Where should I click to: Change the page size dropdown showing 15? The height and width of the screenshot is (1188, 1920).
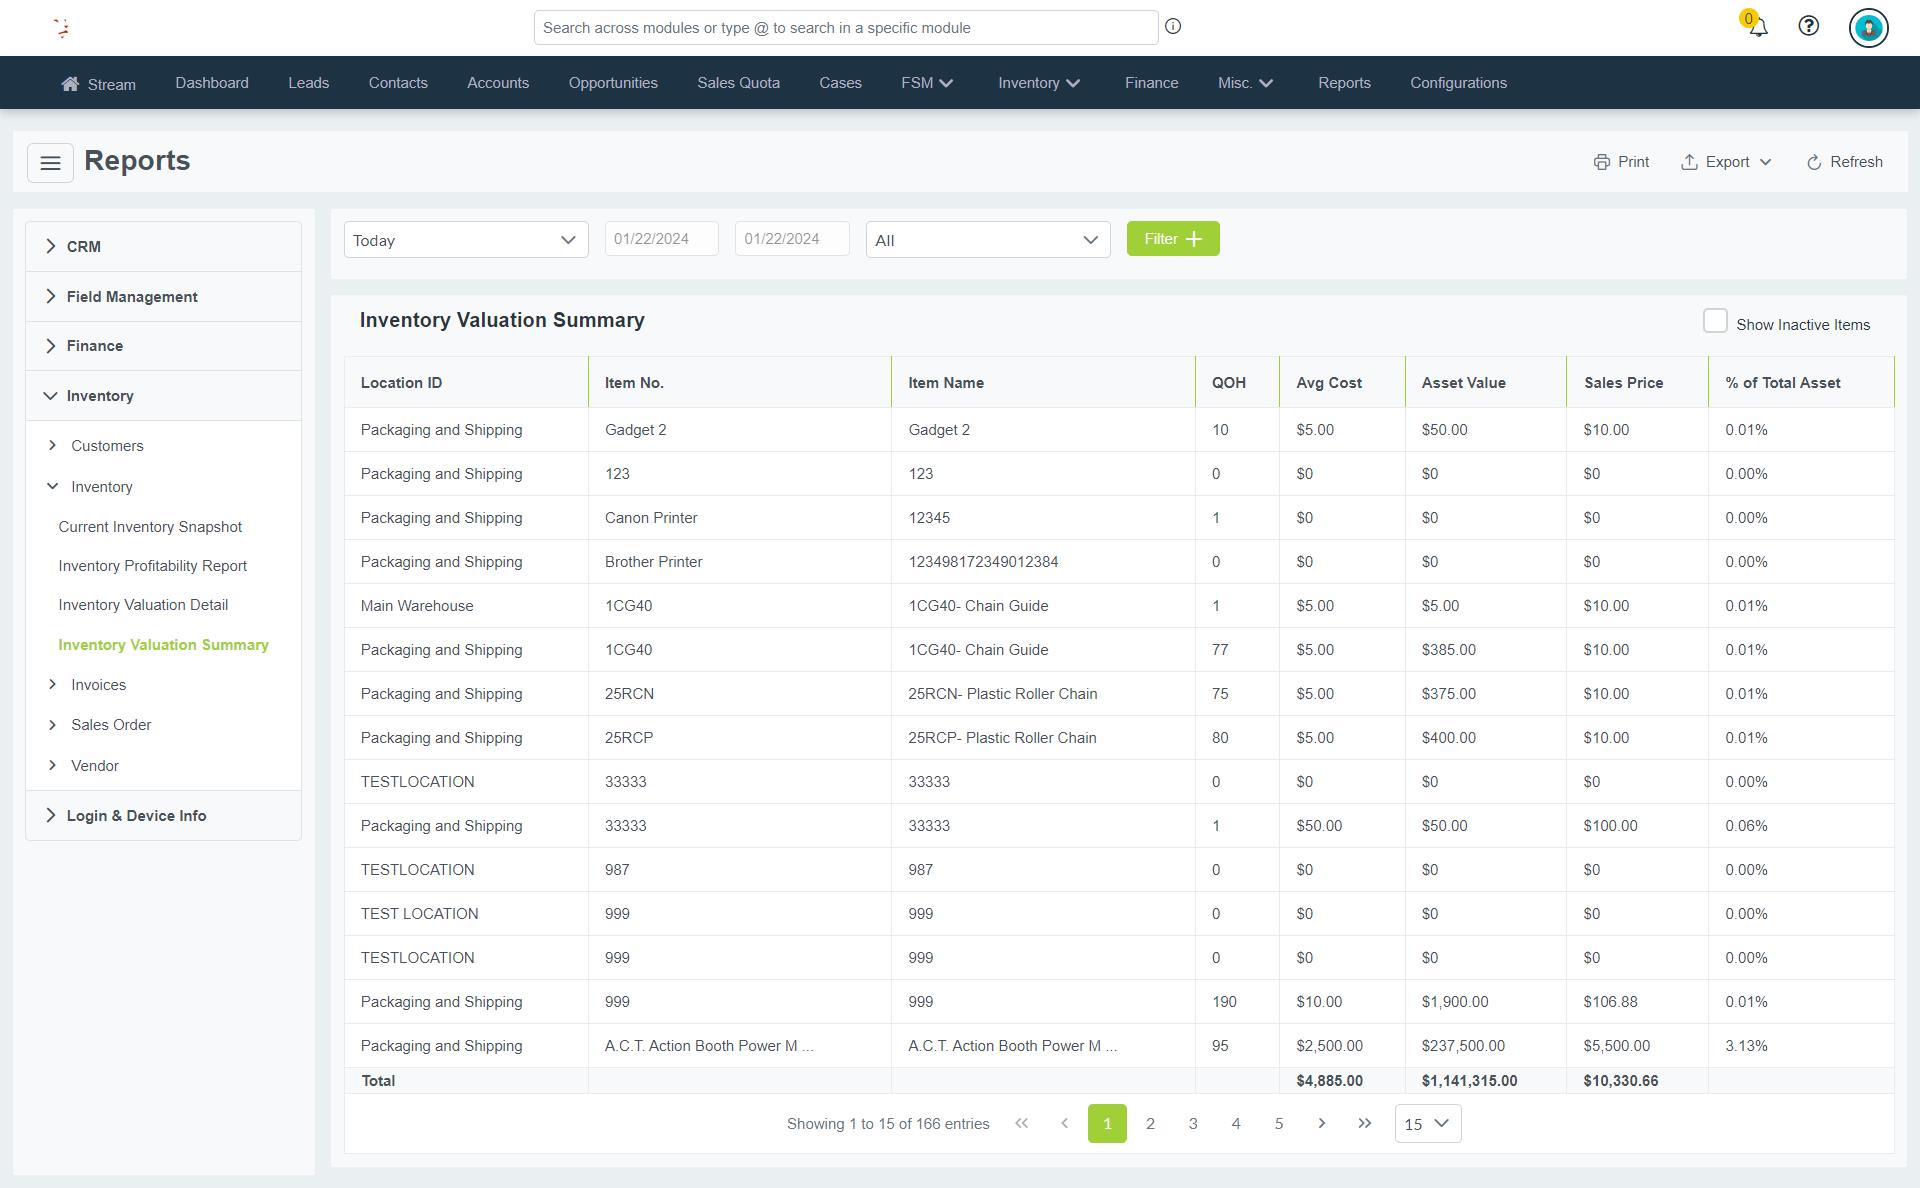point(1427,1124)
